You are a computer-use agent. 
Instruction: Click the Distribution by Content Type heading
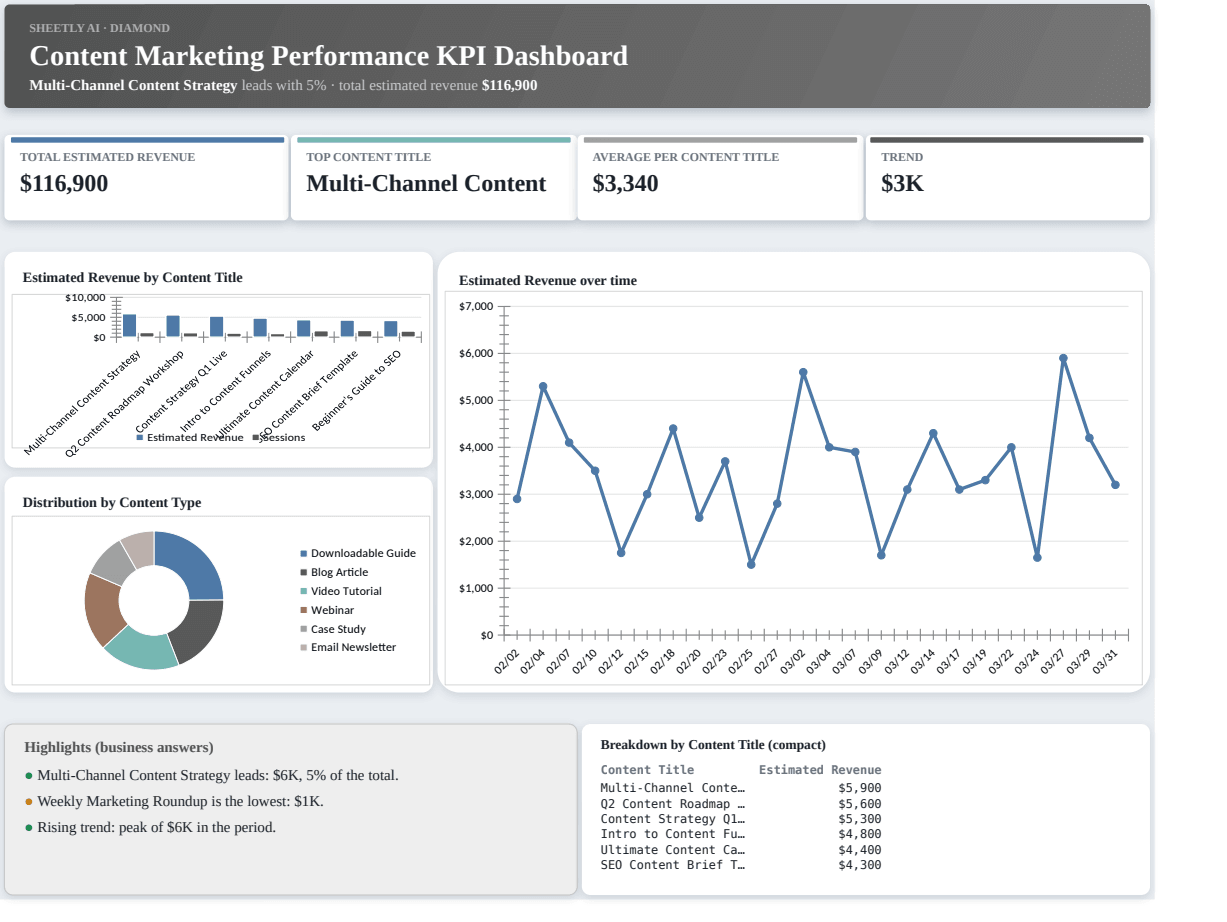pyautogui.click(x=112, y=503)
